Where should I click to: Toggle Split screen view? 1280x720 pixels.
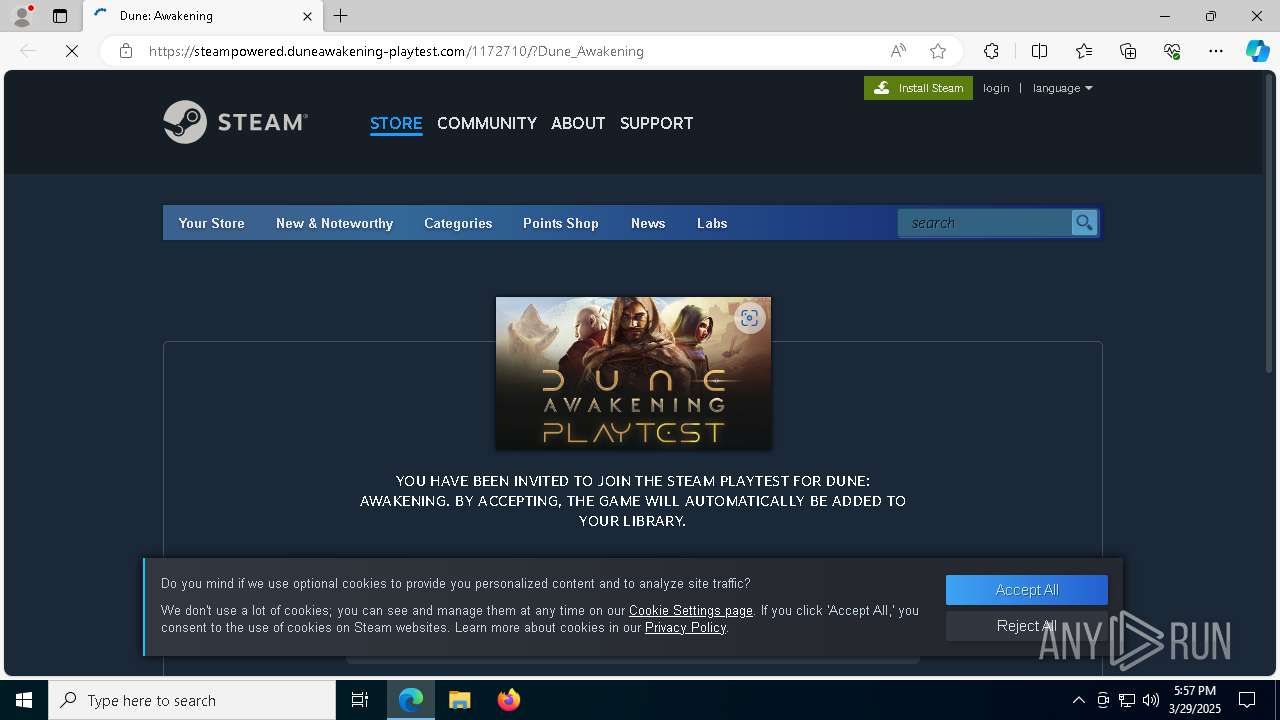point(1039,51)
